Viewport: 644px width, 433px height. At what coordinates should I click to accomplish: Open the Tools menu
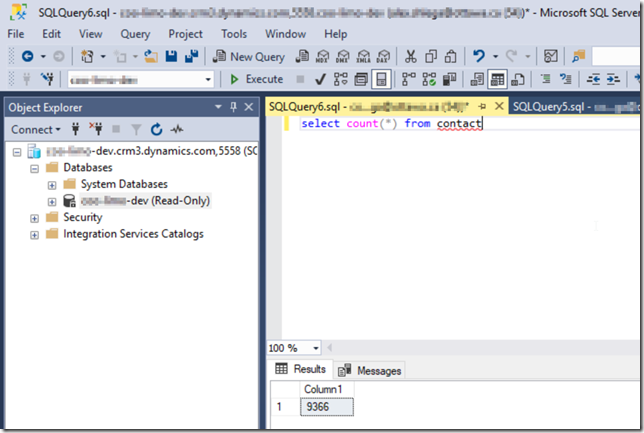pyautogui.click(x=234, y=34)
